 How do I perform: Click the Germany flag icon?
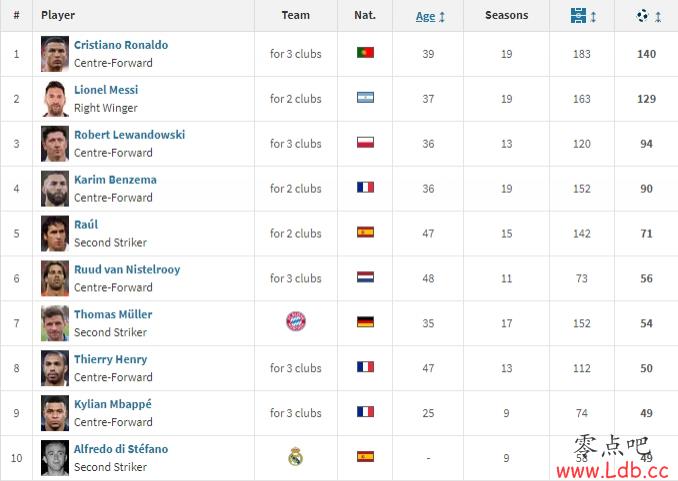(365, 322)
